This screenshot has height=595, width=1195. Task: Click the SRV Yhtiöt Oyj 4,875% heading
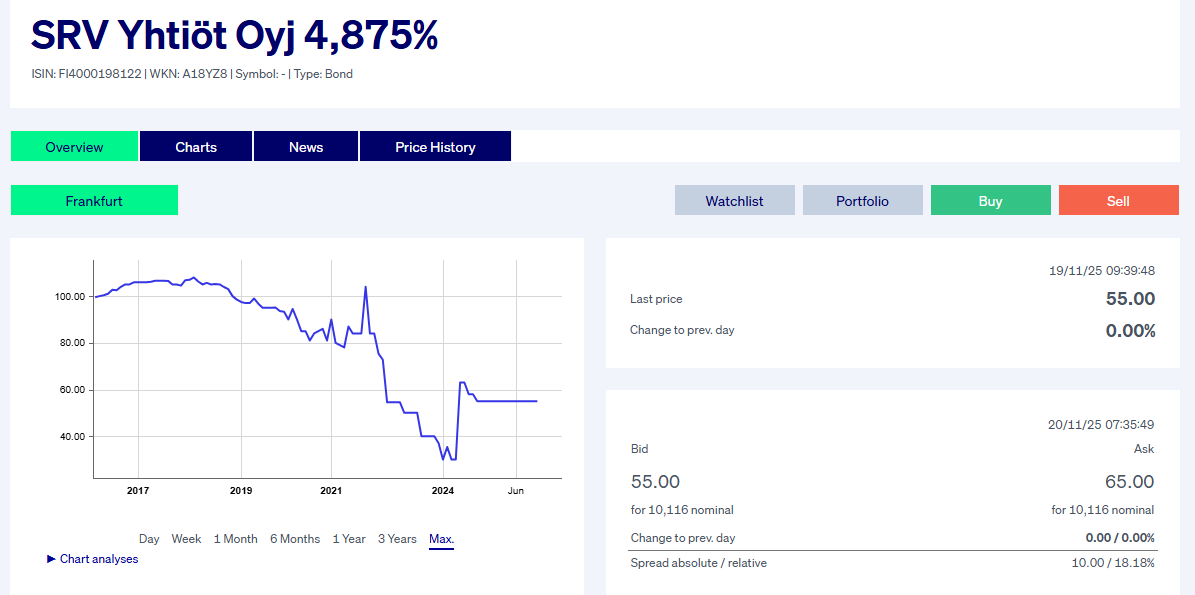pos(235,35)
